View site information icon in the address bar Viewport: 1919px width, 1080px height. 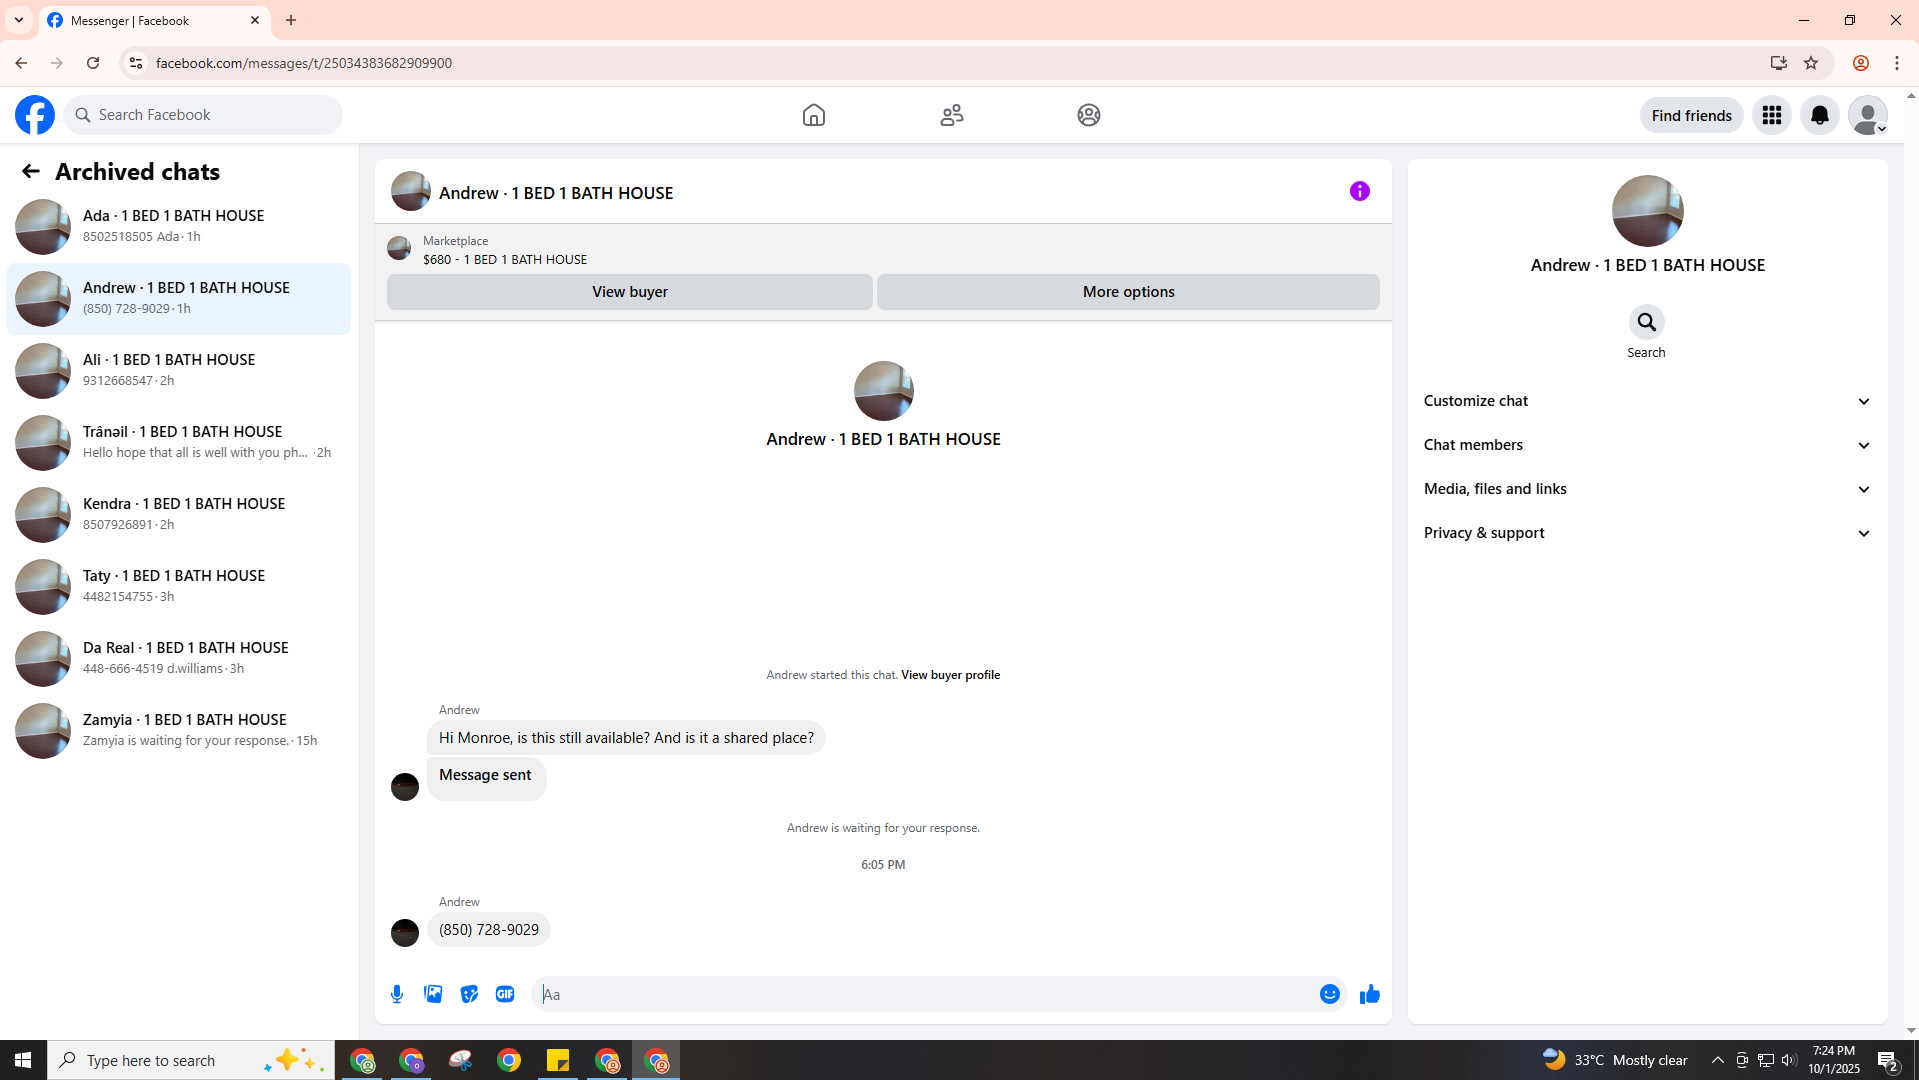[x=135, y=63]
